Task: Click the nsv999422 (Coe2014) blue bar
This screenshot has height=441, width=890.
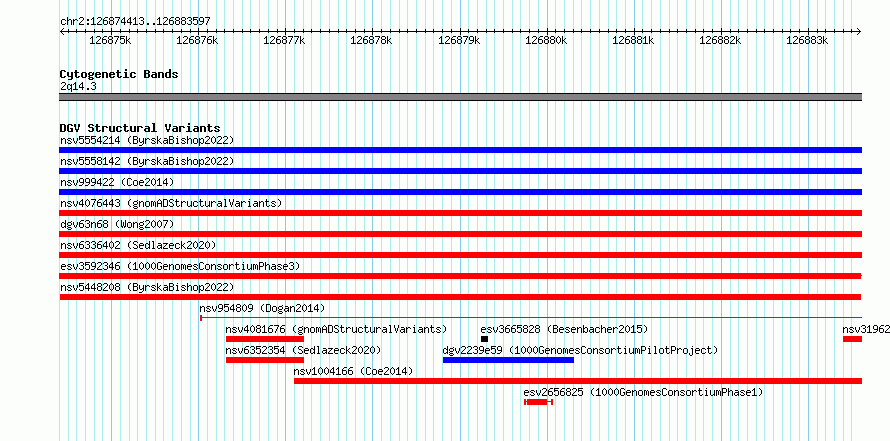Action: [x=460, y=192]
